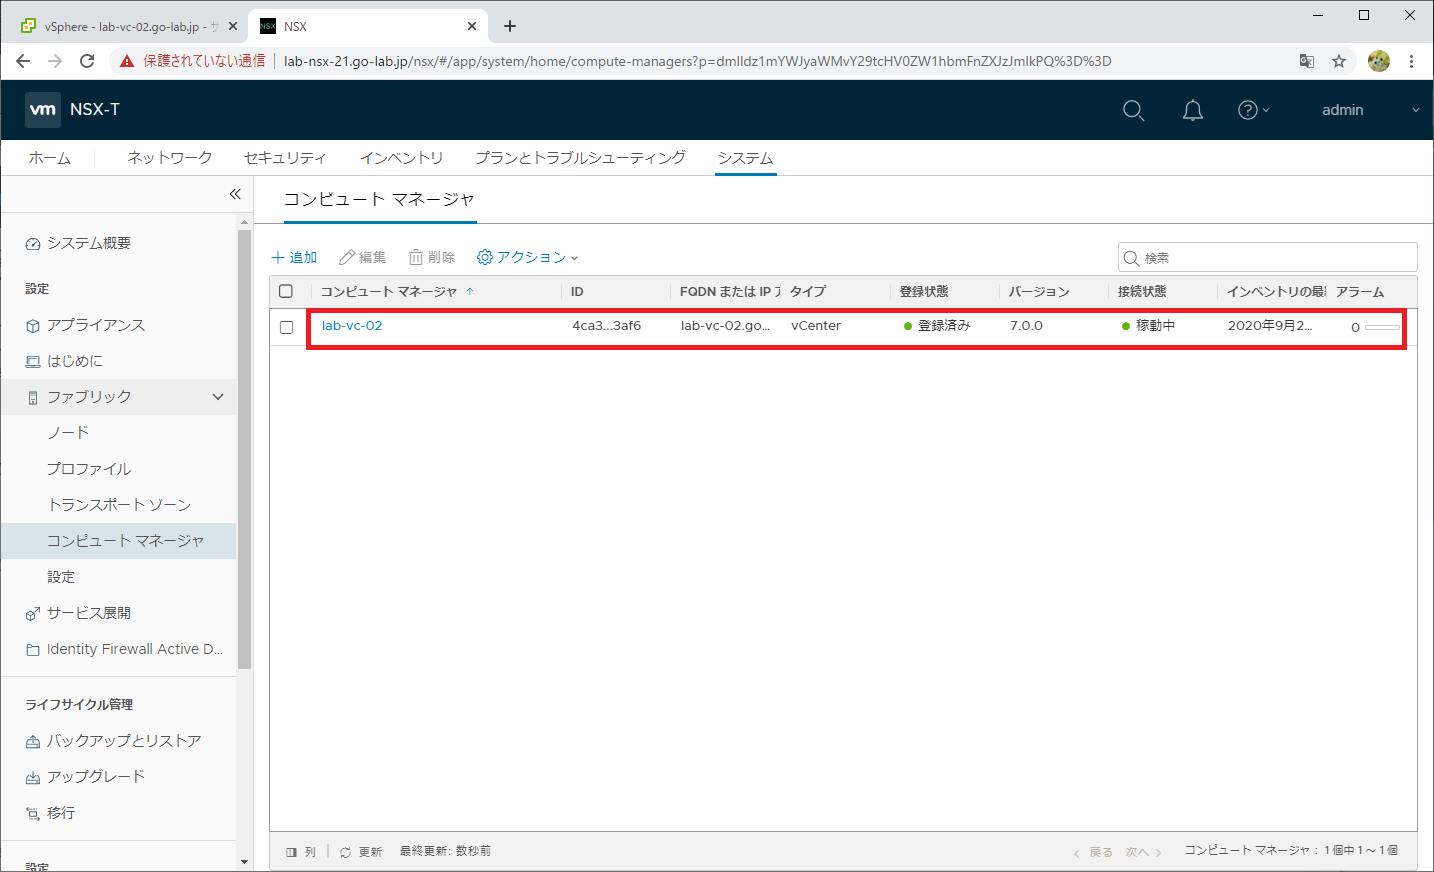Open the 列 column chooser
This screenshot has height=872, width=1434.
tap(301, 852)
